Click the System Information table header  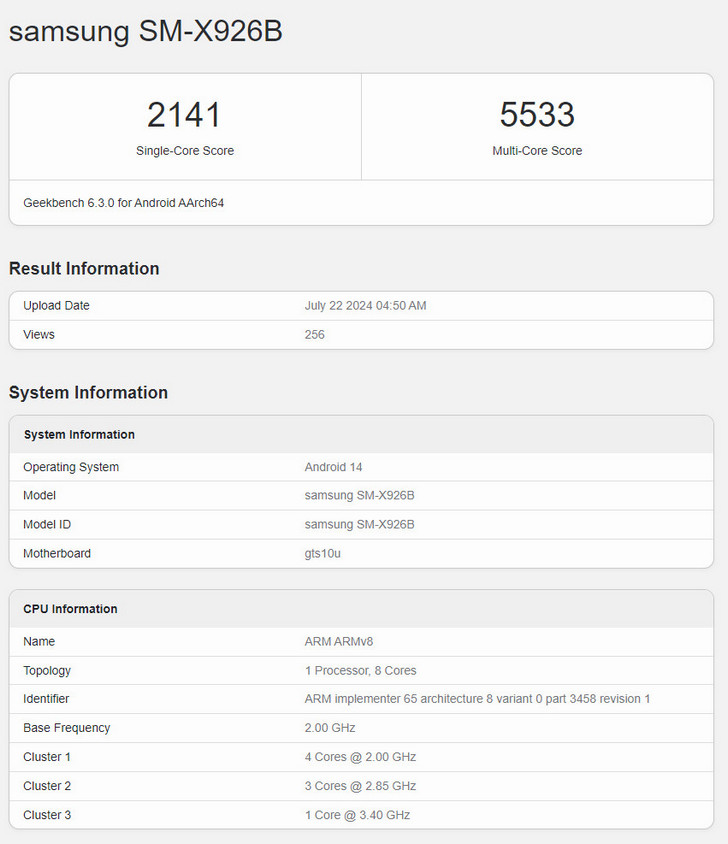[79, 434]
